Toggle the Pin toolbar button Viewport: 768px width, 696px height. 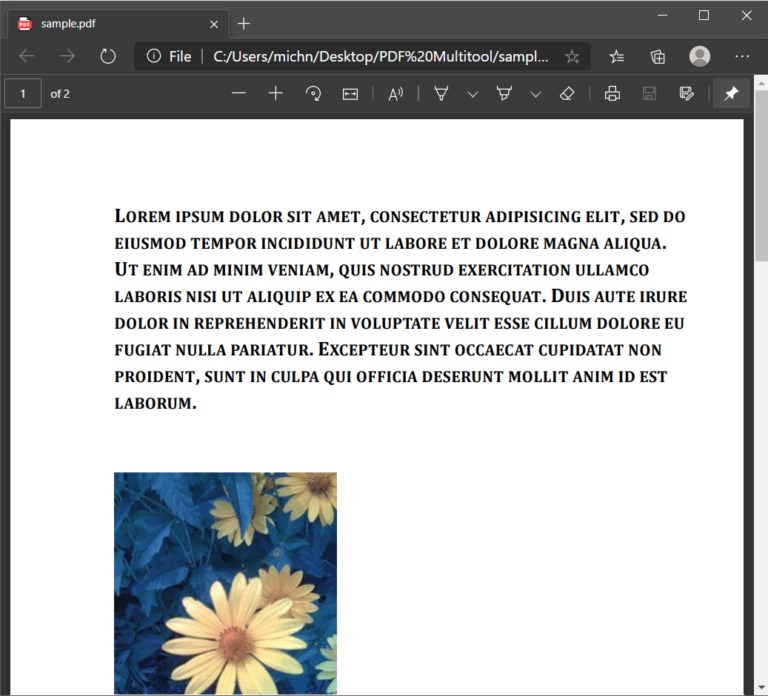[x=731, y=93]
